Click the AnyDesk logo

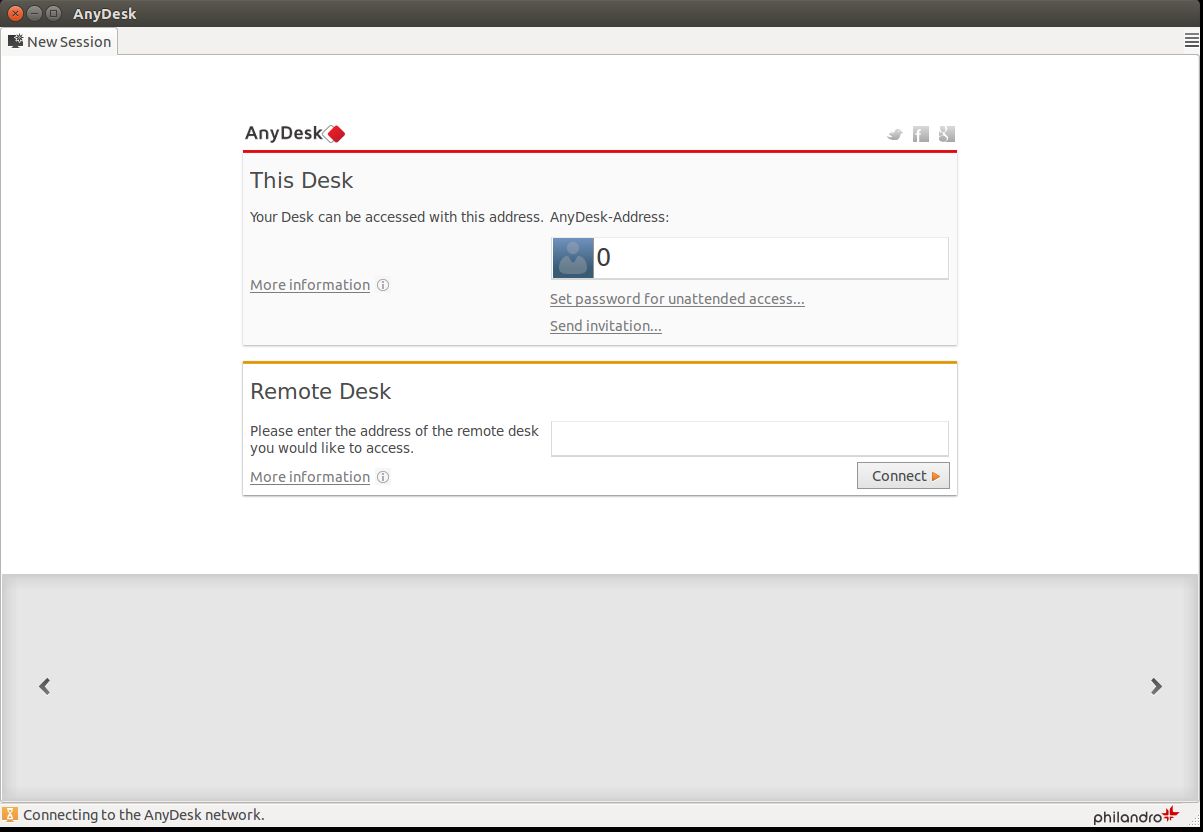(x=295, y=133)
